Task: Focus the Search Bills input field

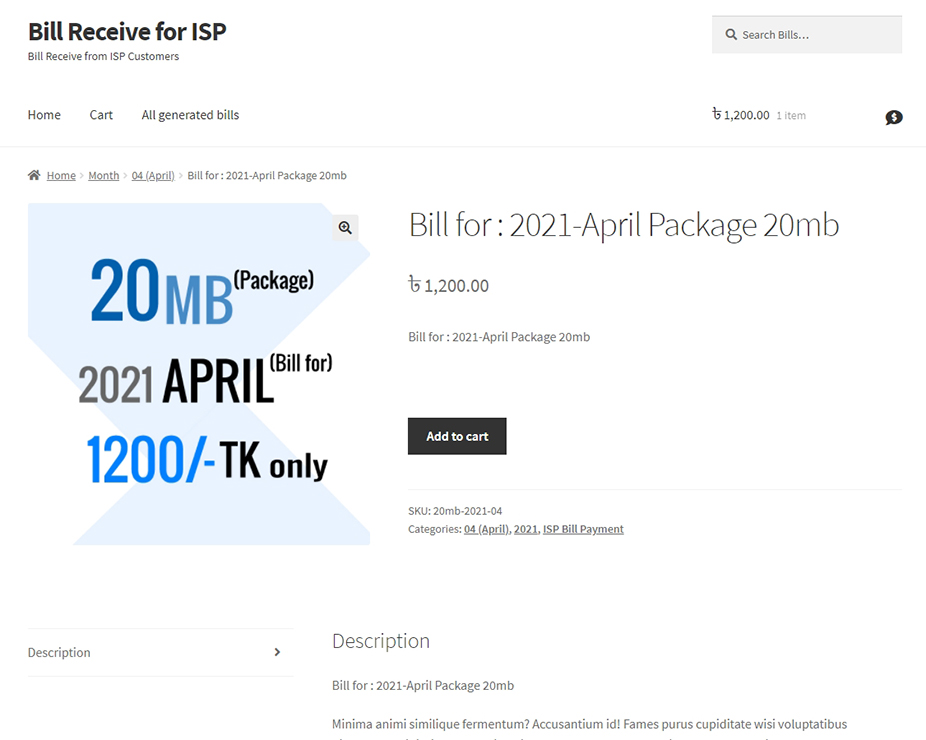Action: point(815,35)
